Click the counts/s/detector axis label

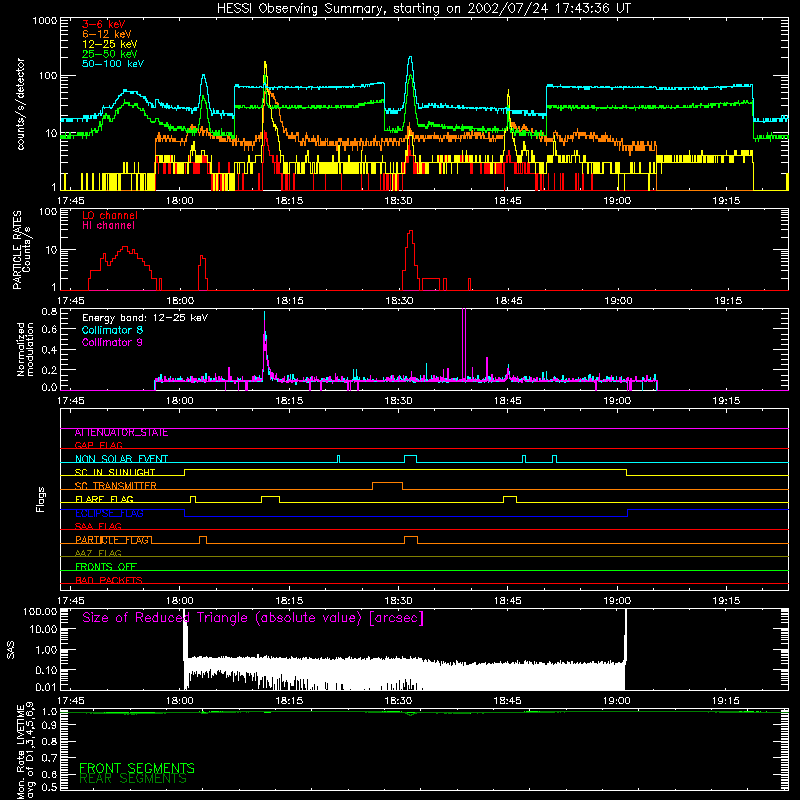point(20,104)
